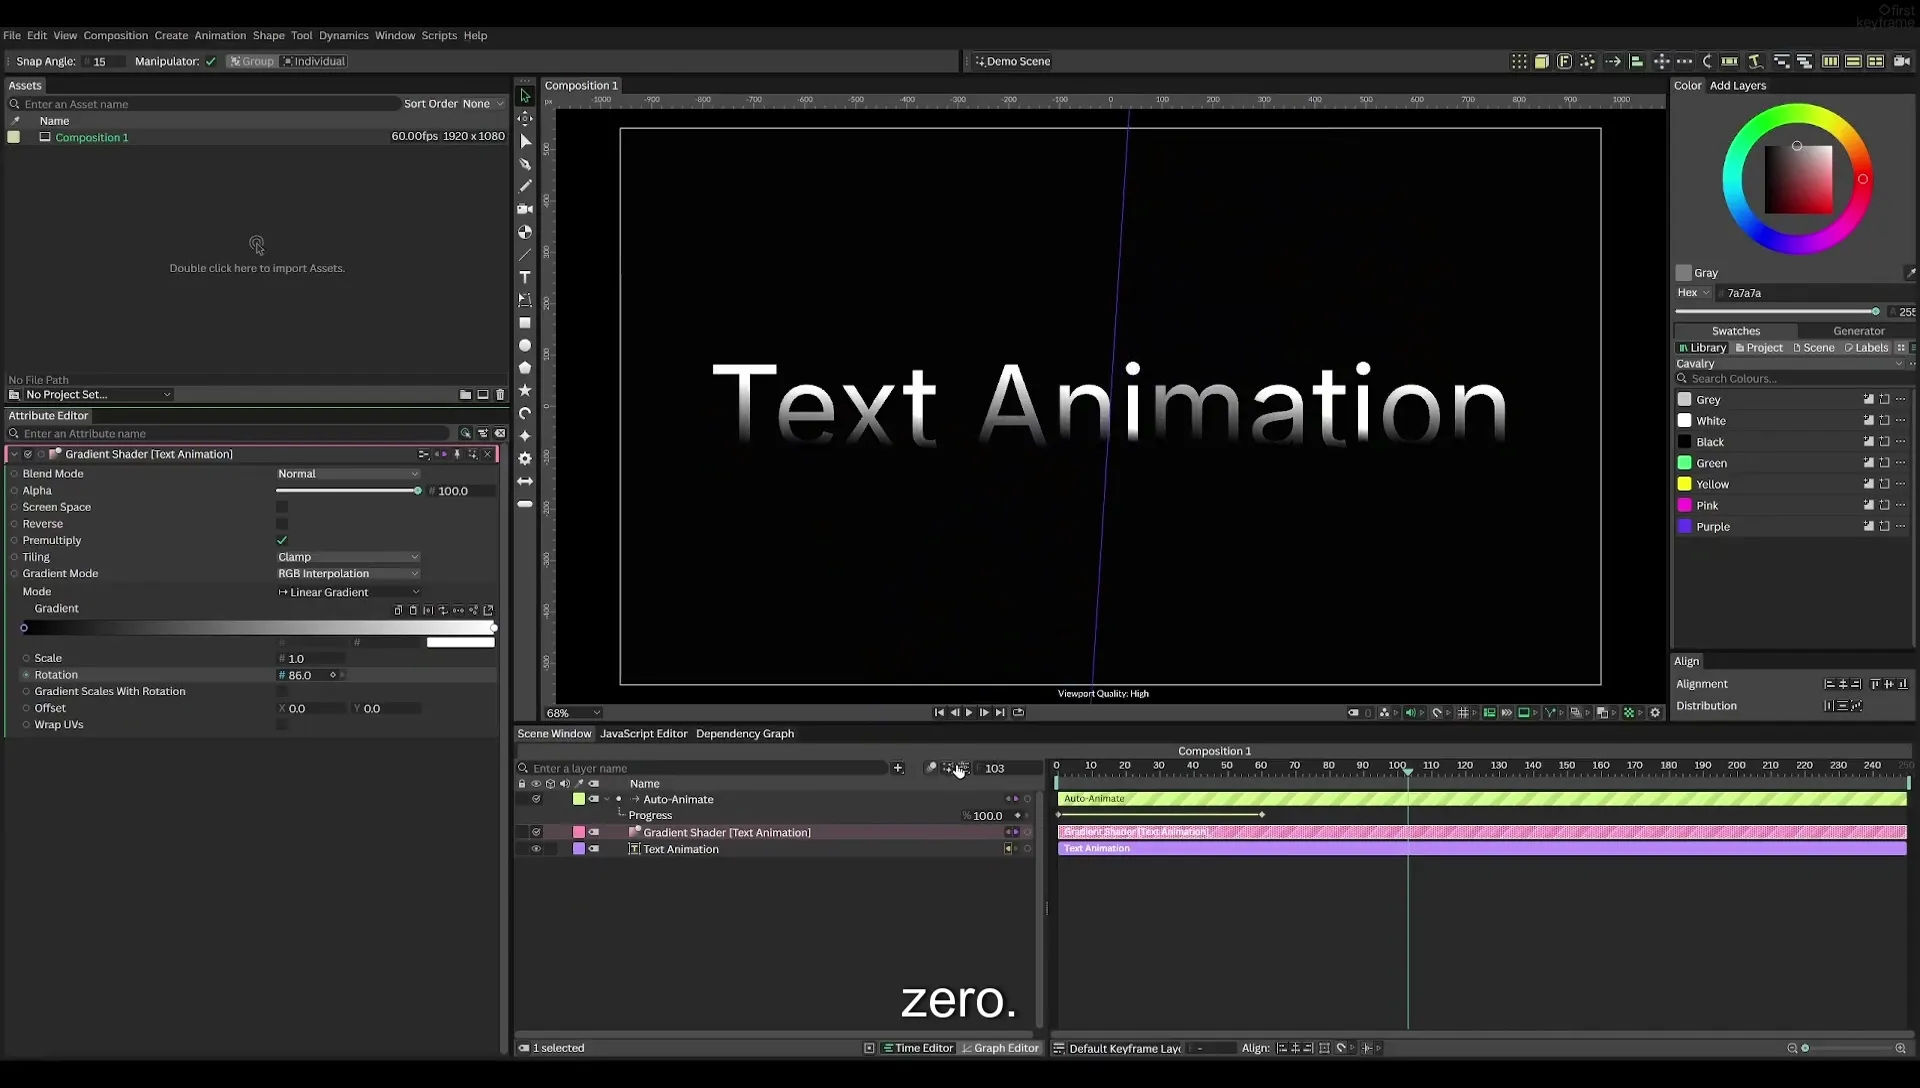Select the Individual manipulator mode
Image resolution: width=1920 pixels, height=1088 pixels.
[x=314, y=62]
